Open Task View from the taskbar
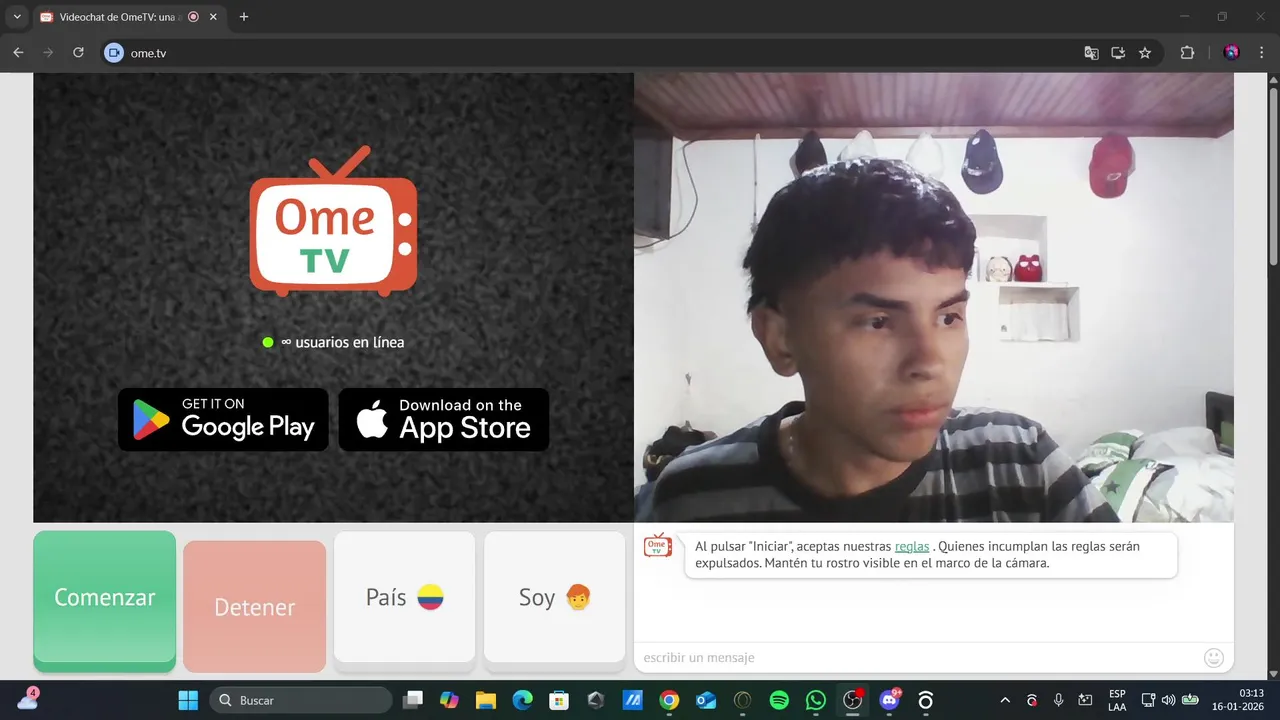The image size is (1280, 720). (x=413, y=700)
